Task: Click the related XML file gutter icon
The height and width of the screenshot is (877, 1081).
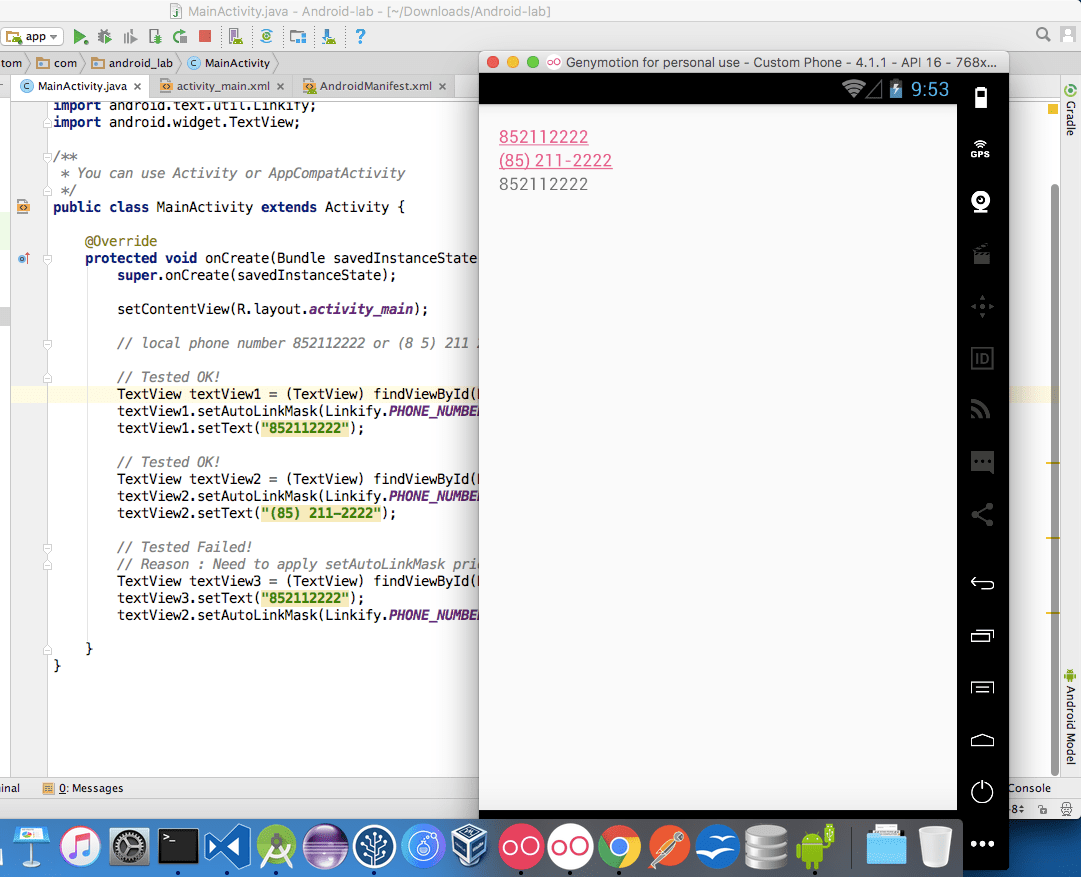Action: coord(23,207)
